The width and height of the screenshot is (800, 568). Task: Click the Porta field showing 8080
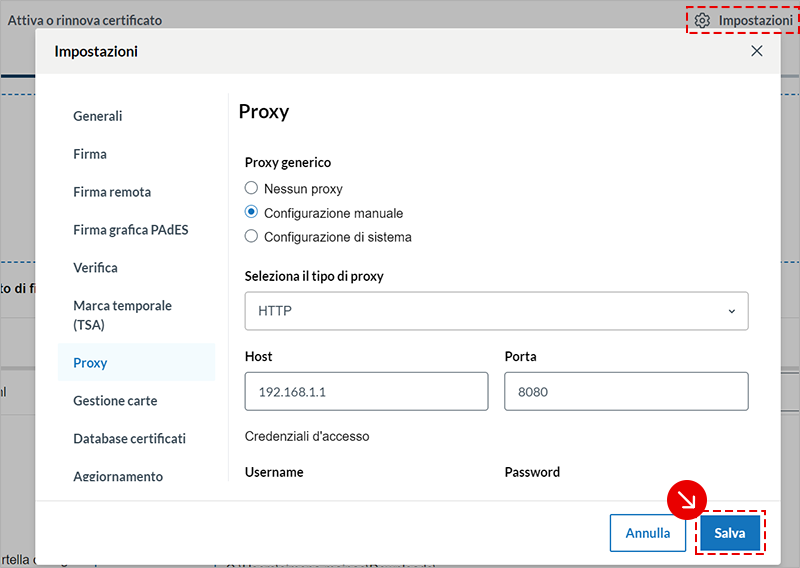[x=626, y=392]
